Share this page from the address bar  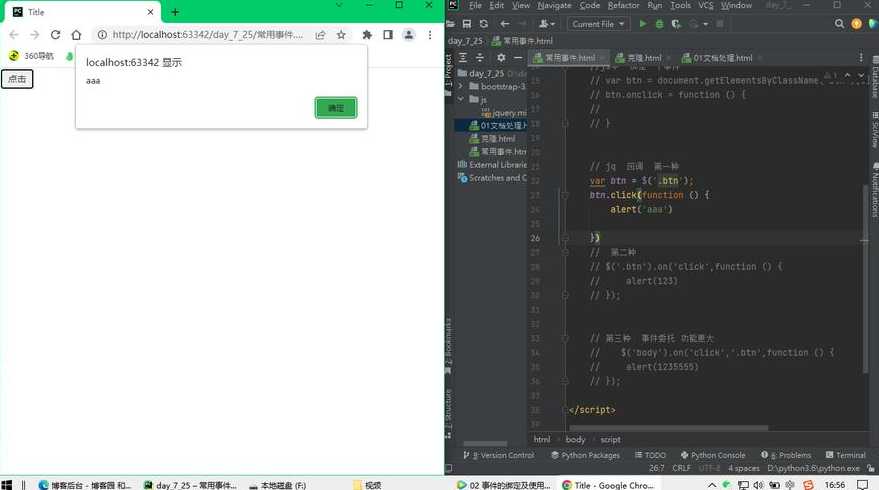click(320, 35)
